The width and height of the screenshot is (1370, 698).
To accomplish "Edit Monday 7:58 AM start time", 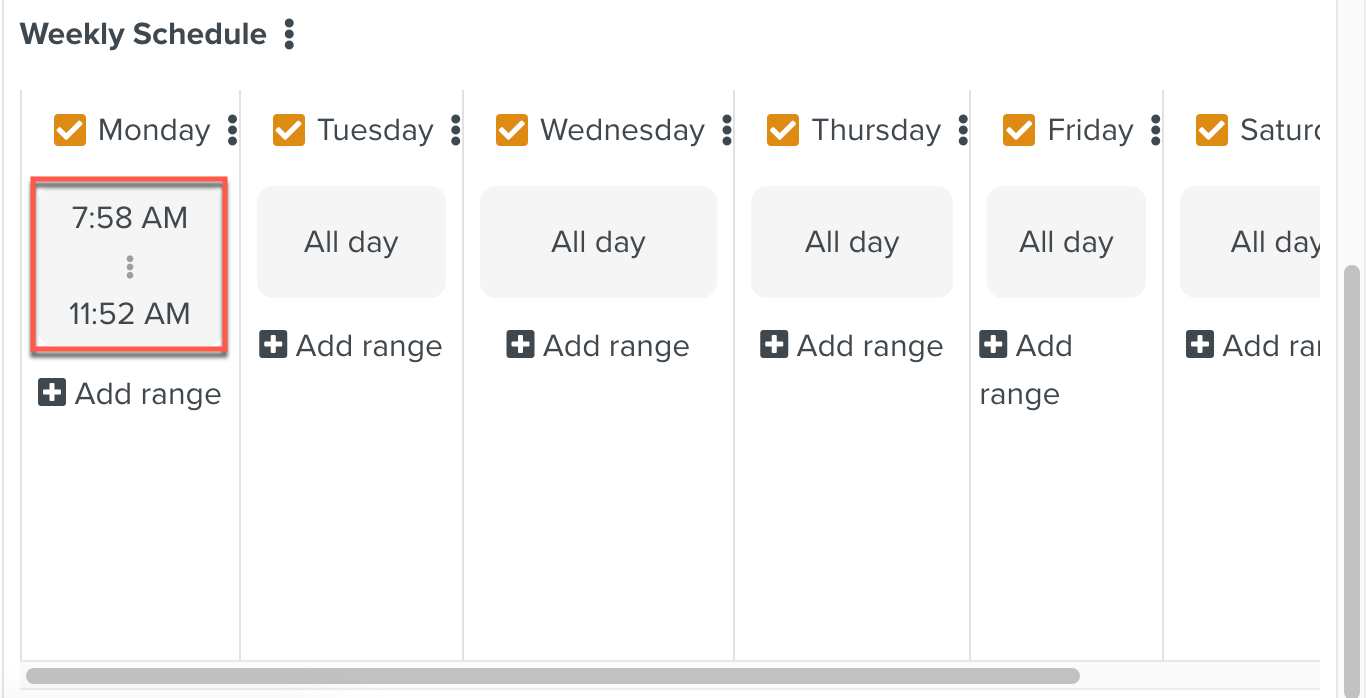I will (x=130, y=218).
